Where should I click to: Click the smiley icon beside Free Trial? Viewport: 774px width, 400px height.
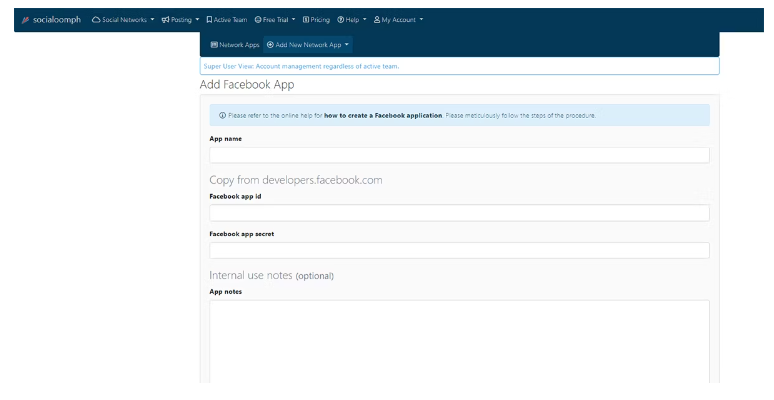258,20
